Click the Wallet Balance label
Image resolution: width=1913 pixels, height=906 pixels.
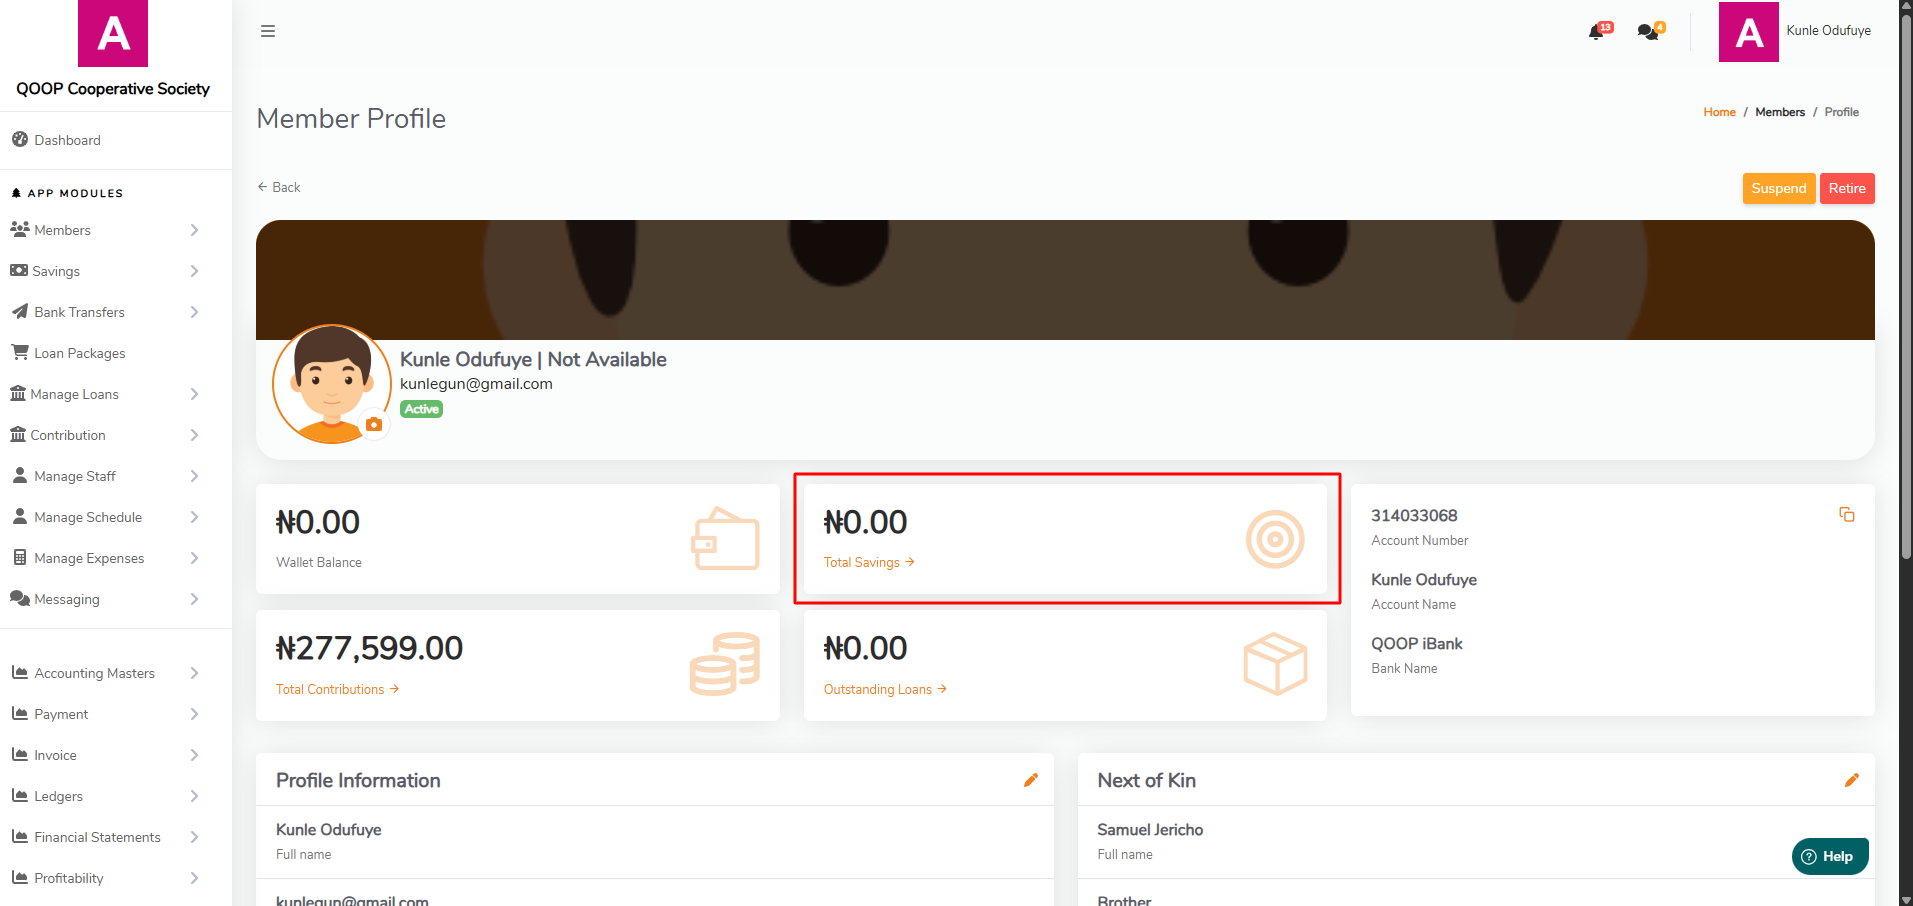(319, 563)
